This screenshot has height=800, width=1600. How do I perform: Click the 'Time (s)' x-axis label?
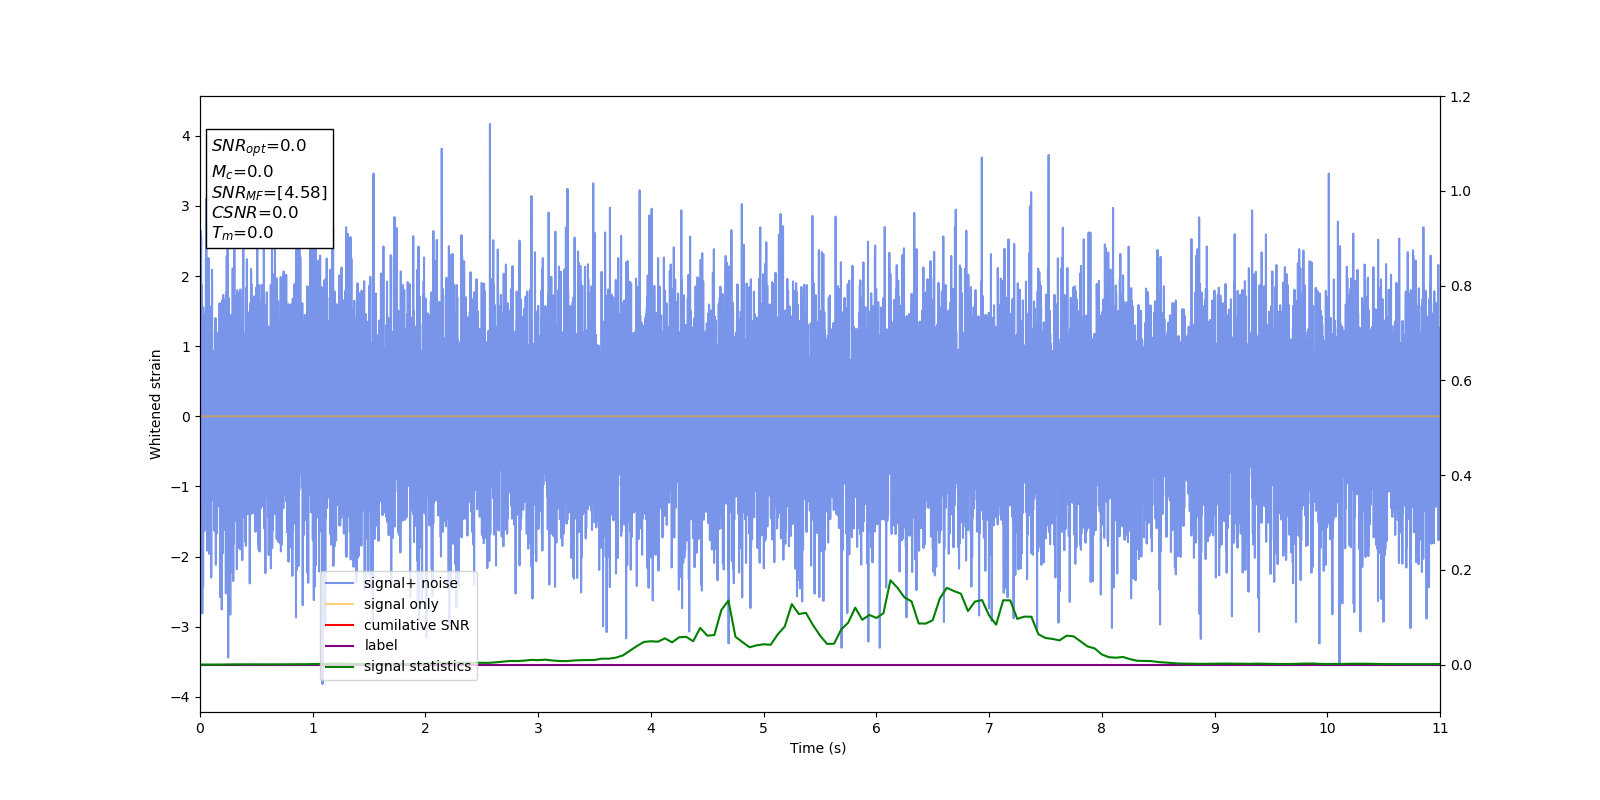818,748
